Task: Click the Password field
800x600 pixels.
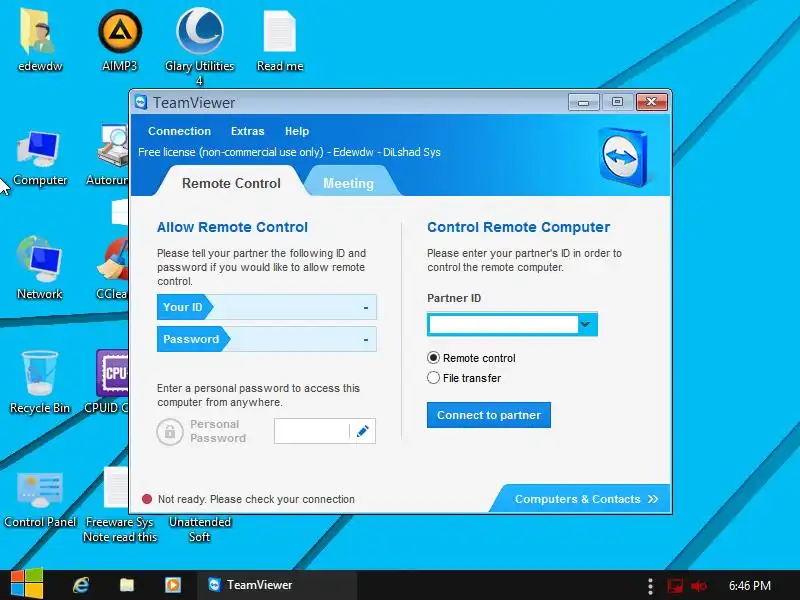Action: coord(266,339)
